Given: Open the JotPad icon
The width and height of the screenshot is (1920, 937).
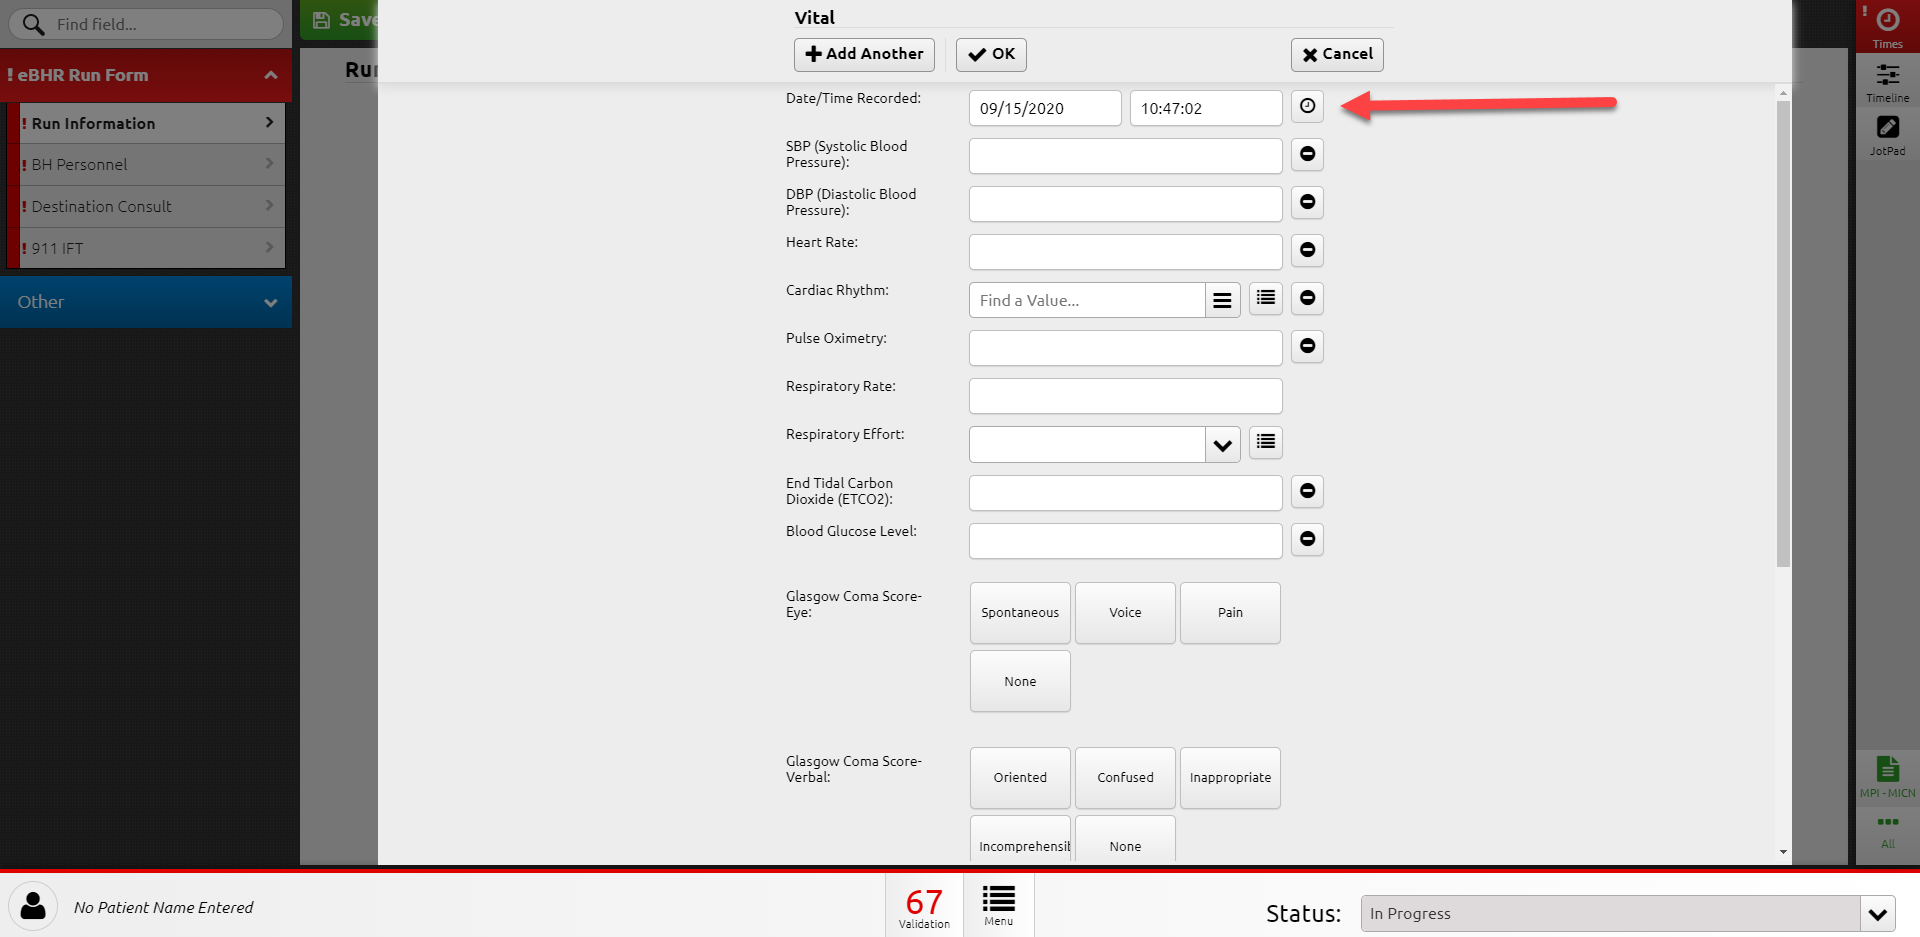Looking at the screenshot, I should 1887,135.
